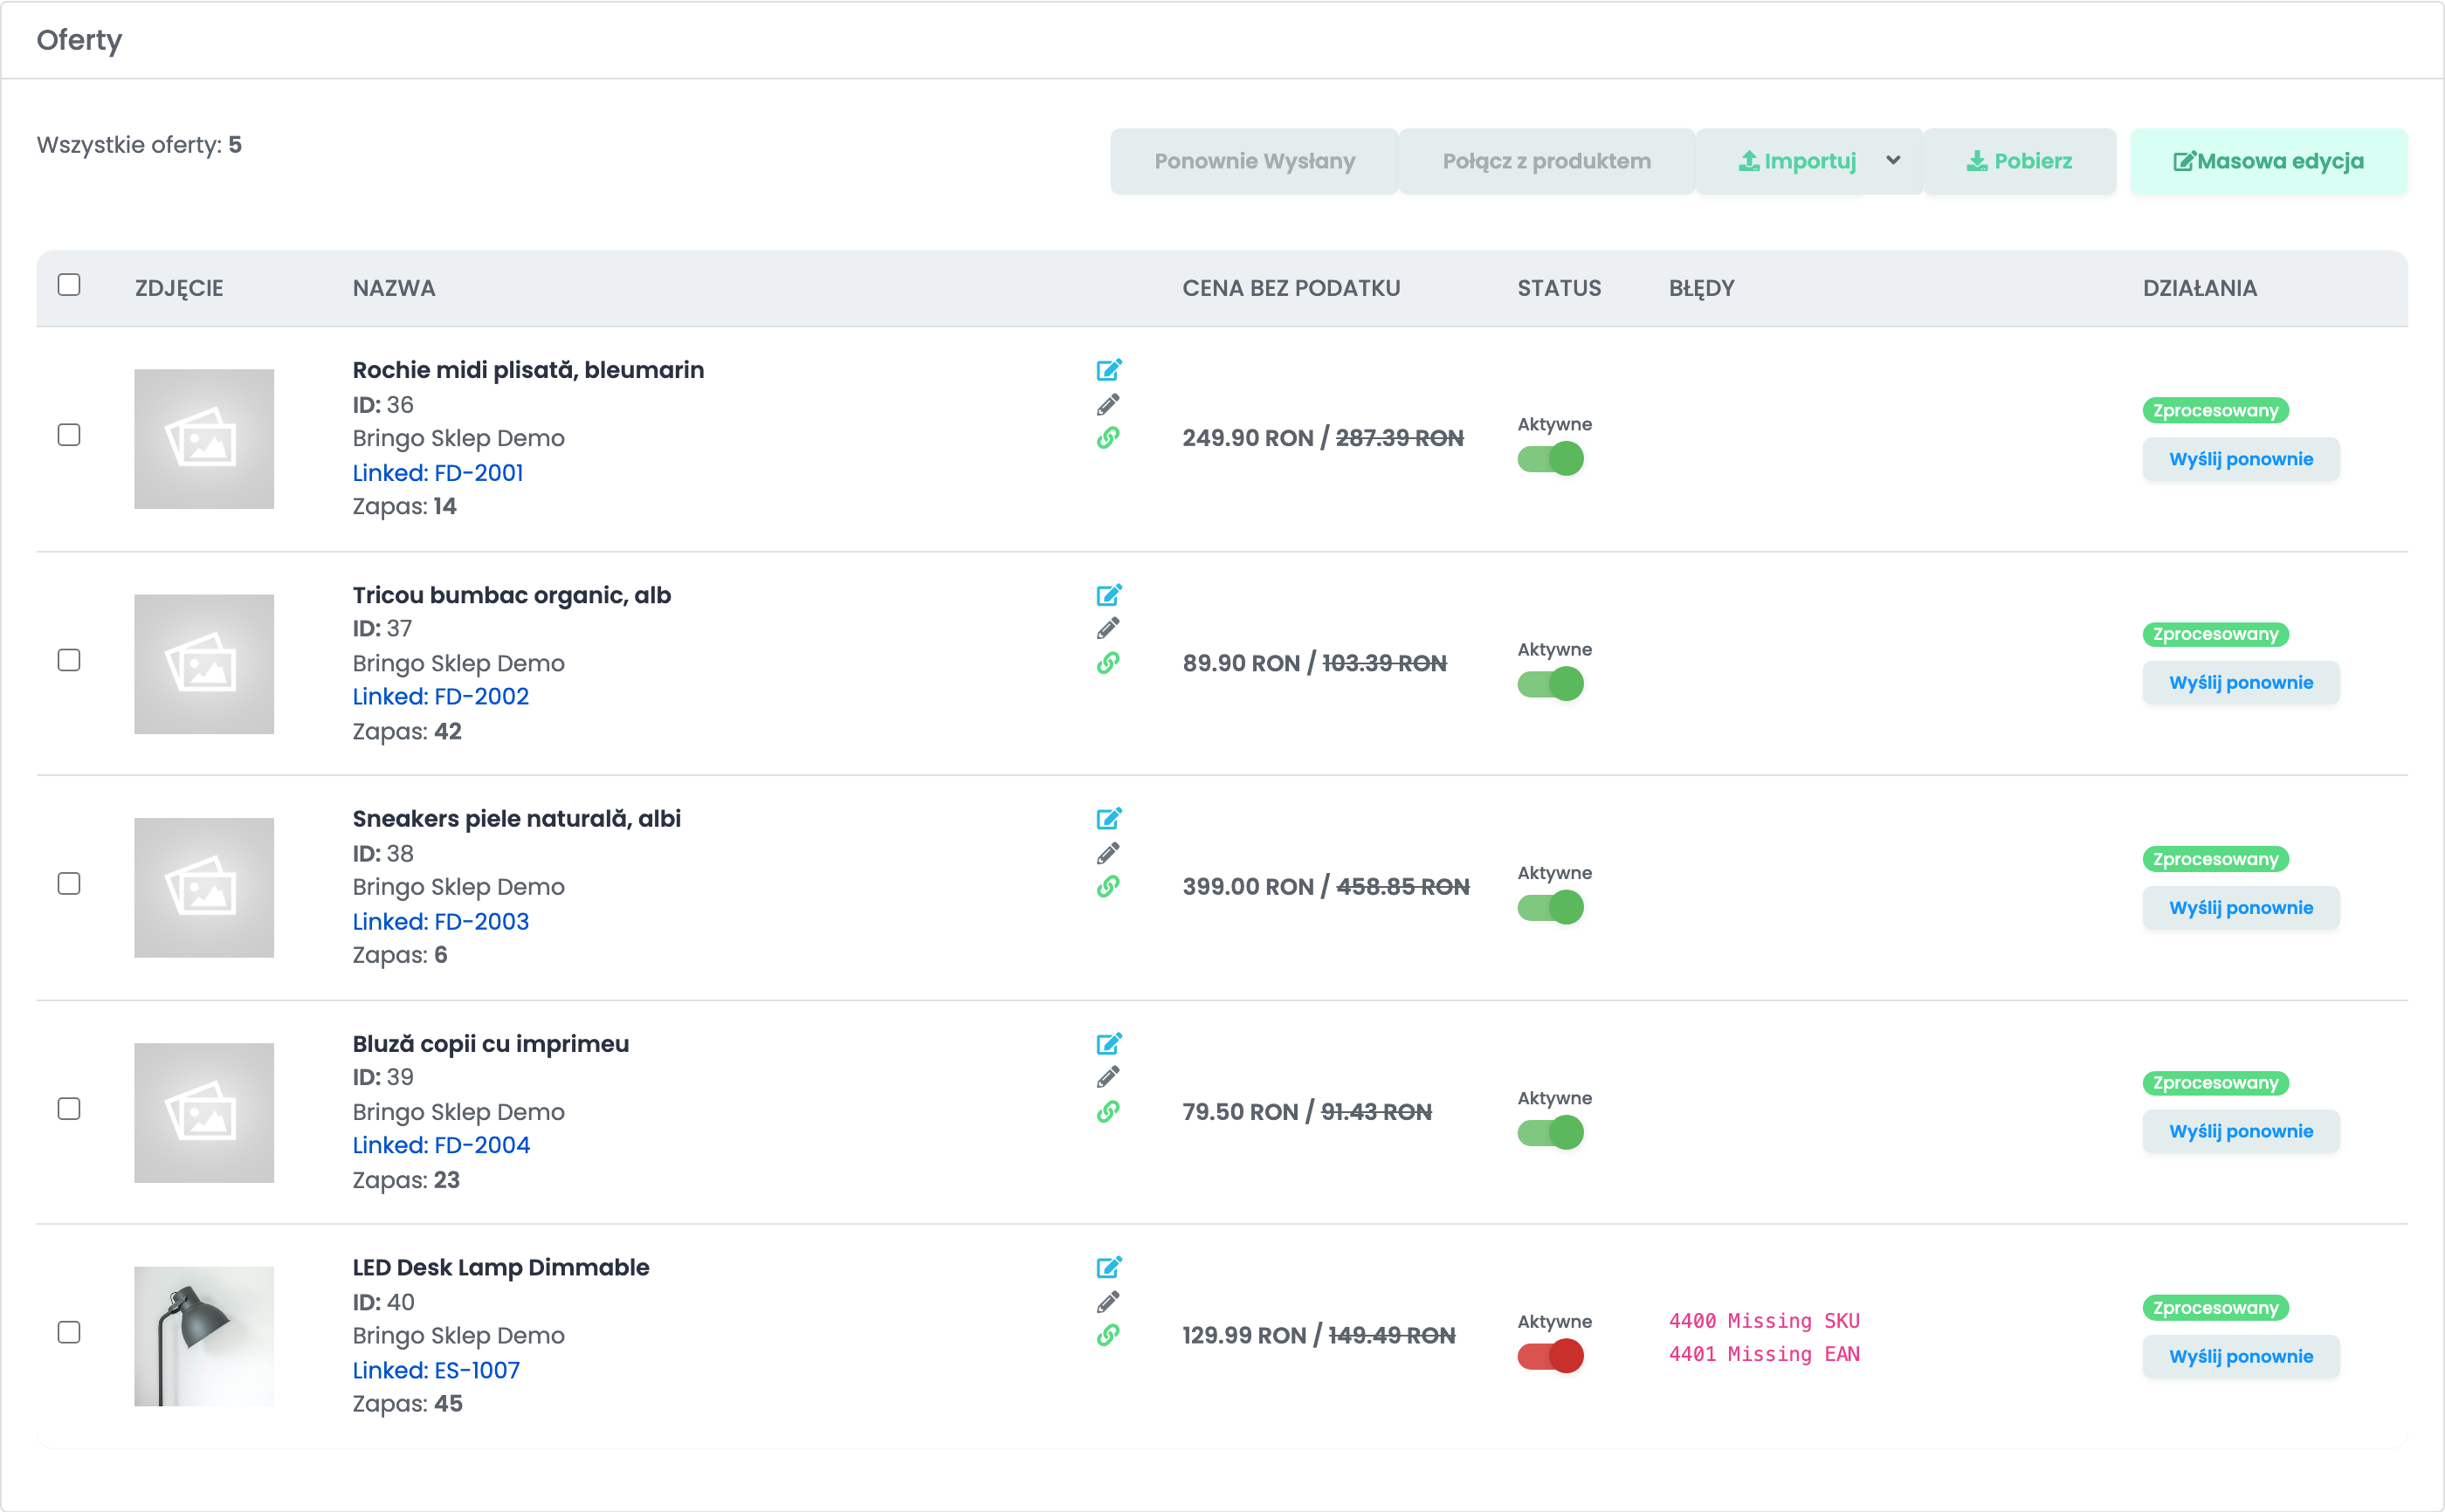Viewport: 2445px width, 1512px height.
Task: Click Zprocesowany badge for Bluză copii
Action: tap(2215, 1083)
